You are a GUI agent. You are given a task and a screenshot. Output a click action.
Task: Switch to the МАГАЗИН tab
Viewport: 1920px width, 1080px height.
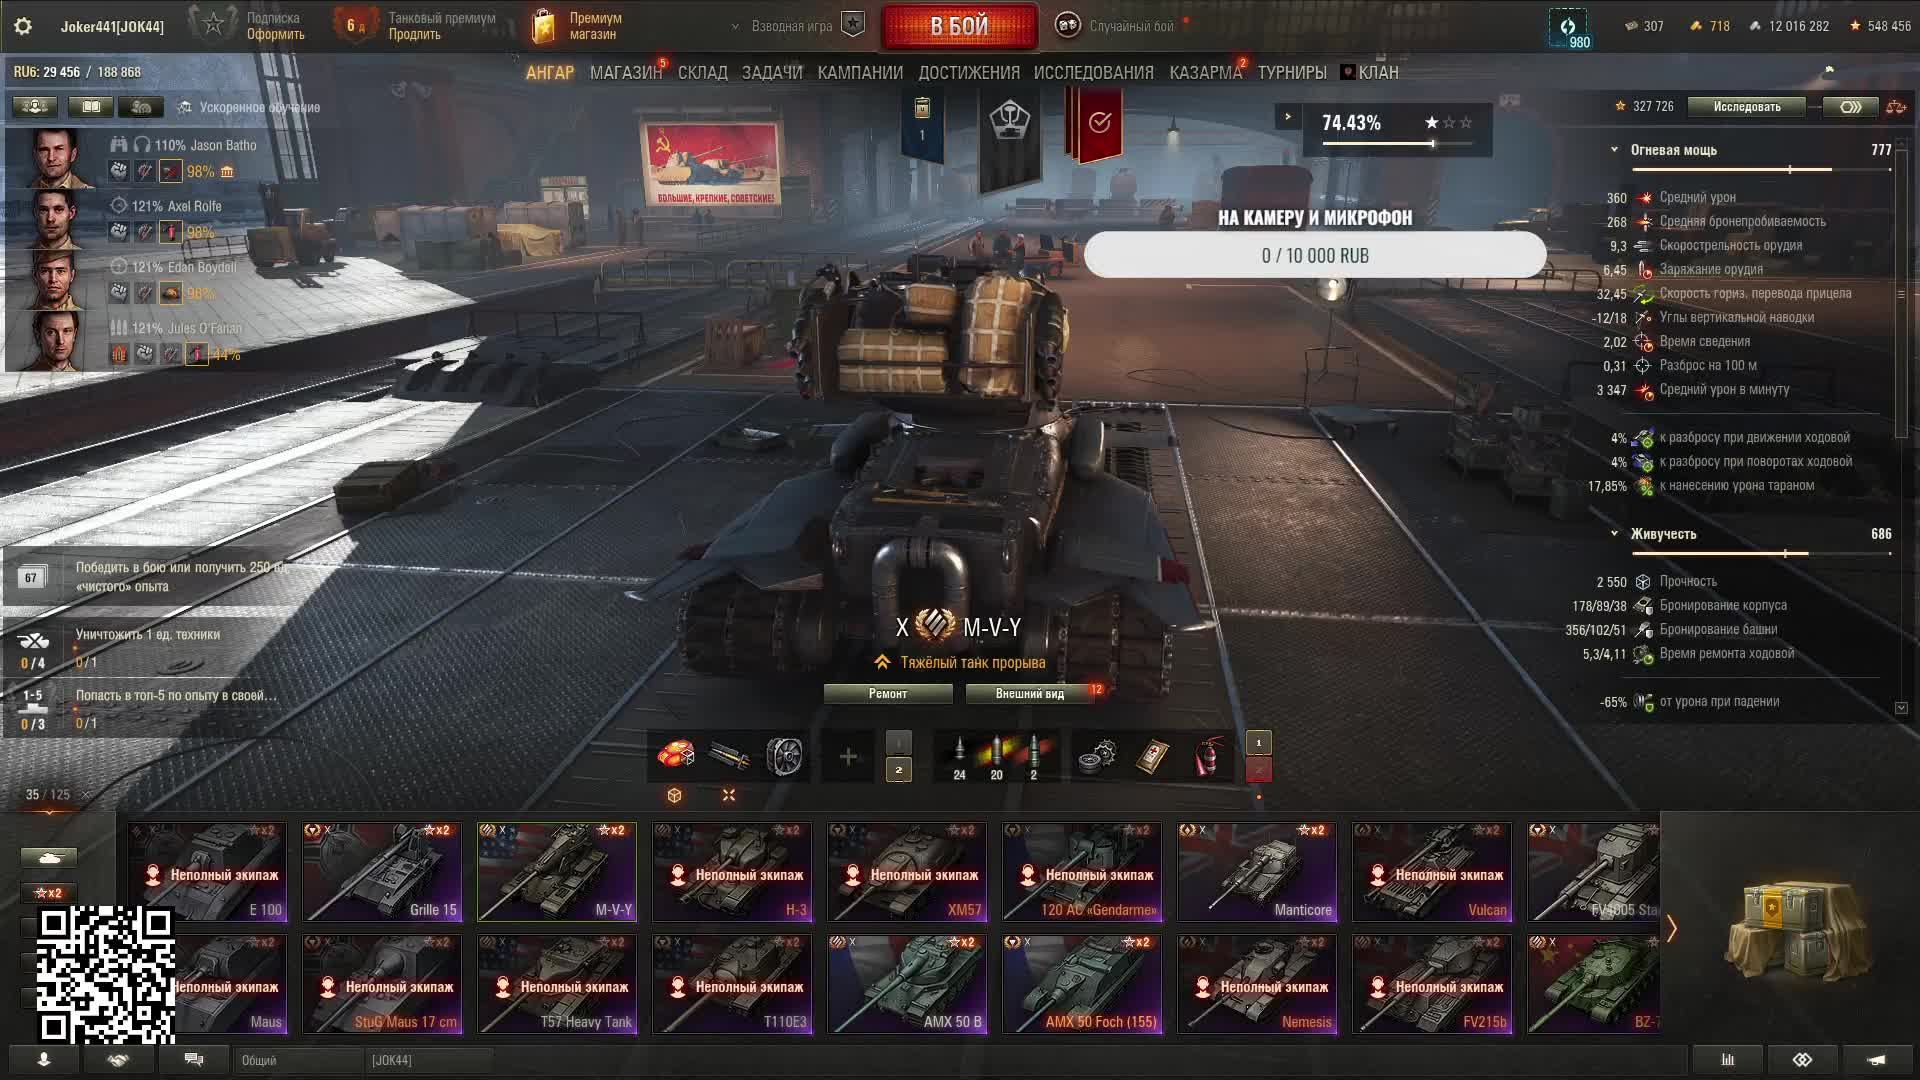click(x=625, y=73)
